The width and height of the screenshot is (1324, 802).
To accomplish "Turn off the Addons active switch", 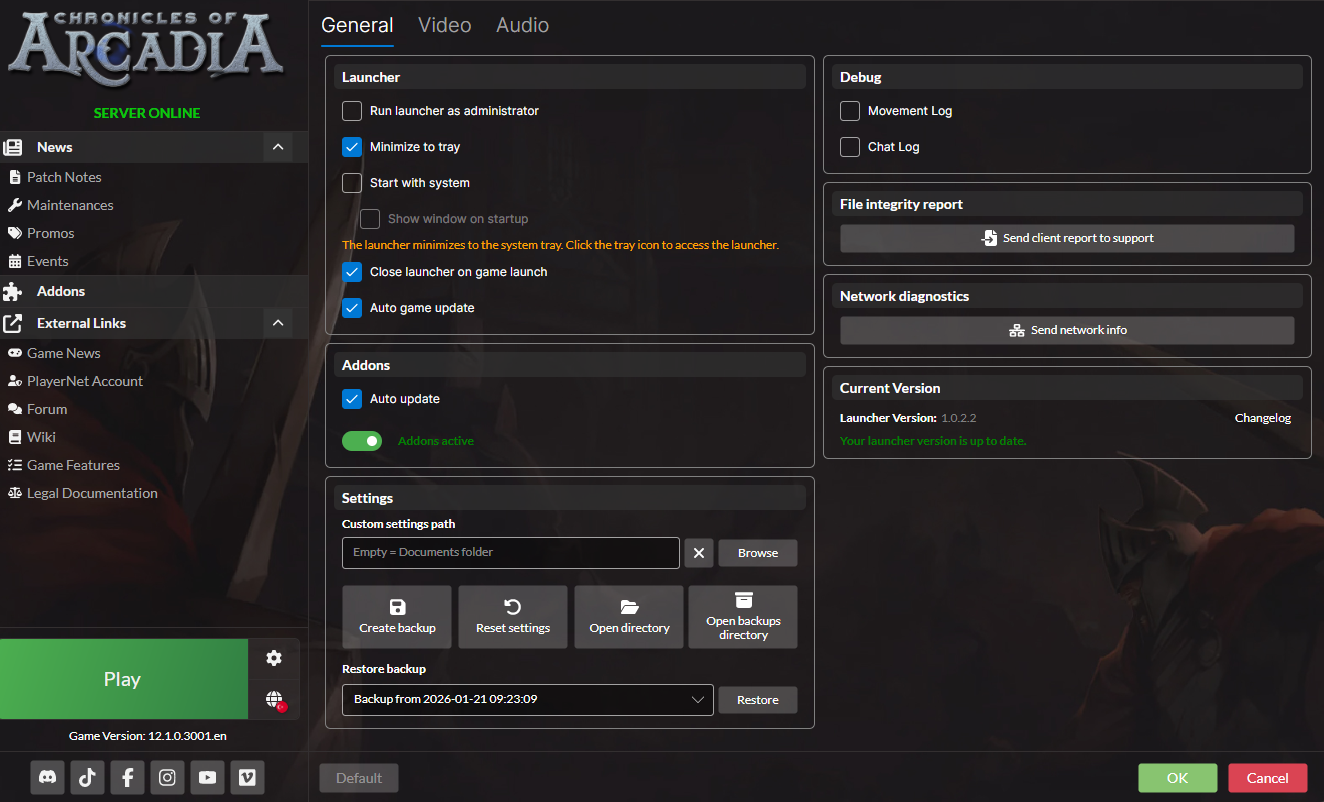I will pyautogui.click(x=362, y=441).
